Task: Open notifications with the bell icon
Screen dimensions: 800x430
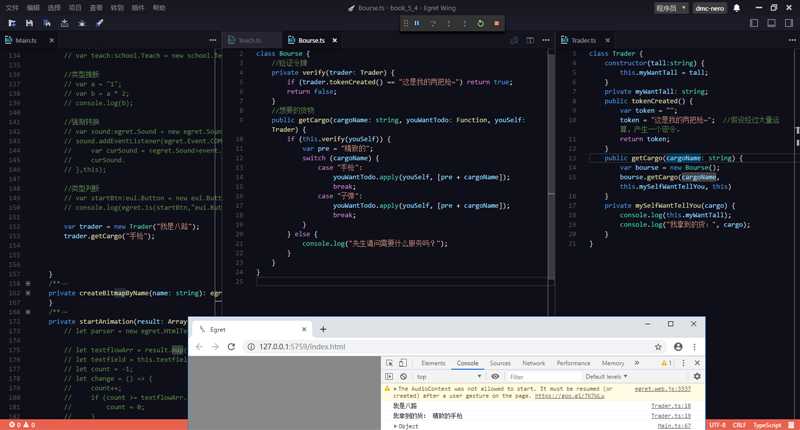Action: point(737,8)
